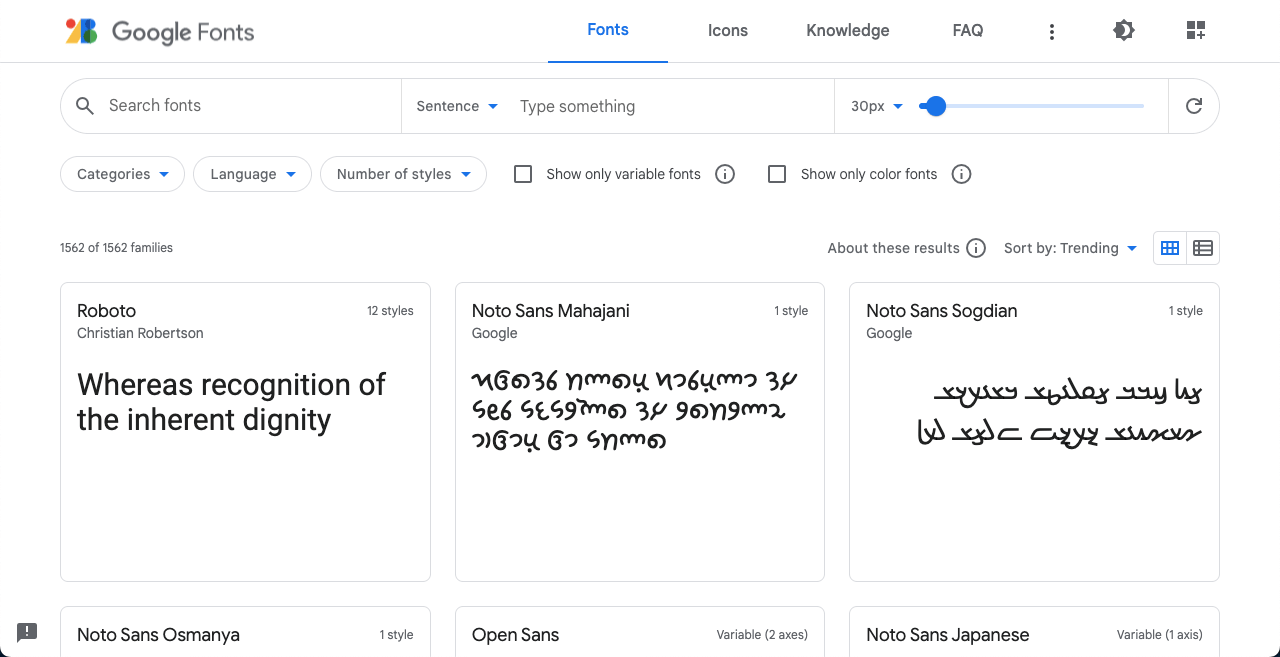Screen dimensions: 1280x657
Task: Open the Noto Sans Sogdian font card
Action: point(1034,432)
